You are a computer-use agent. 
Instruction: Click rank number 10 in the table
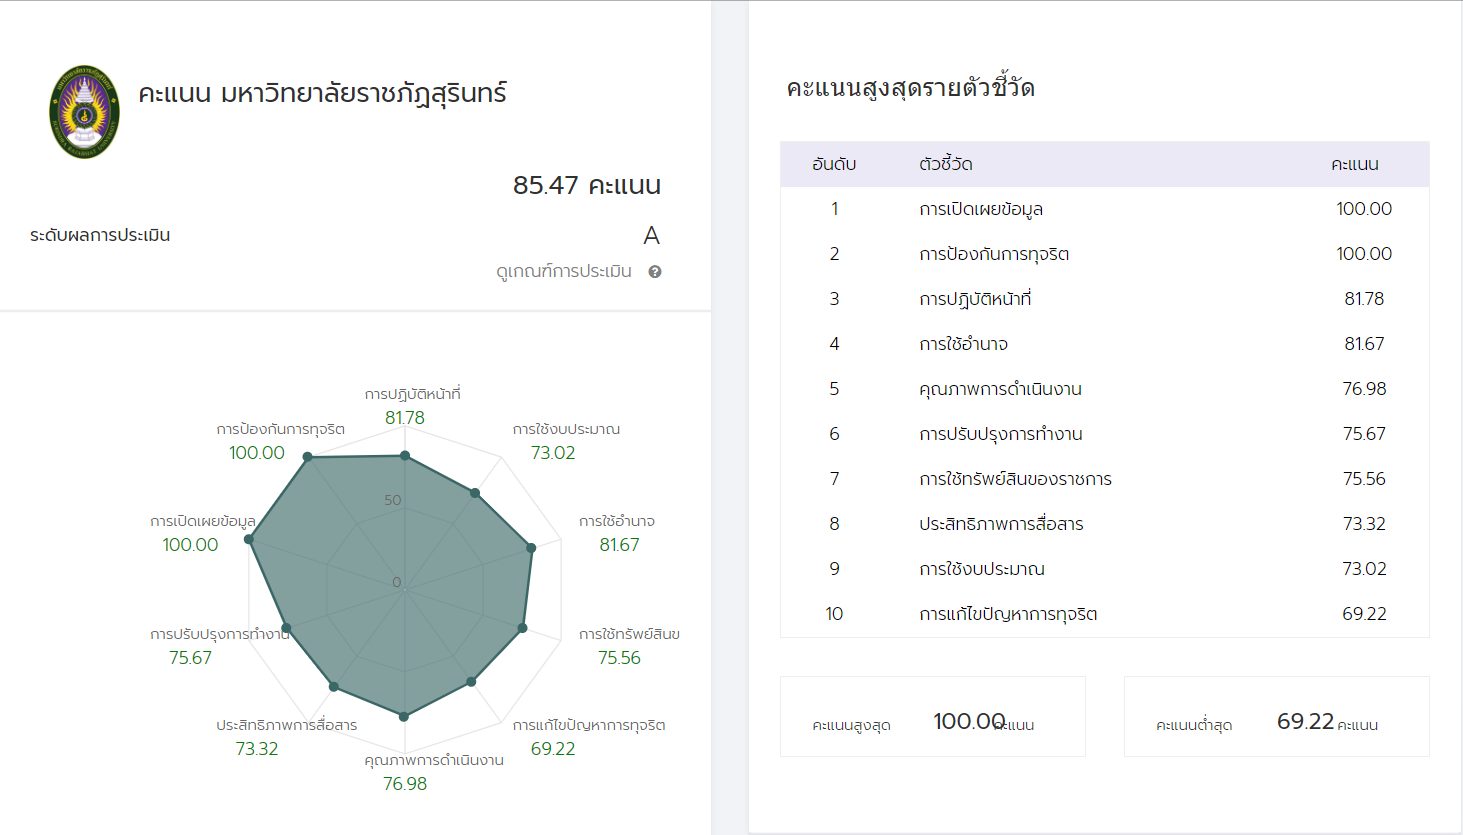point(834,614)
